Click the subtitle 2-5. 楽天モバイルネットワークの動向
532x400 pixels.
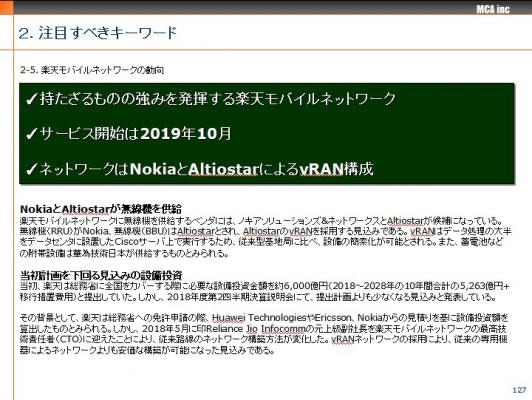(92, 70)
